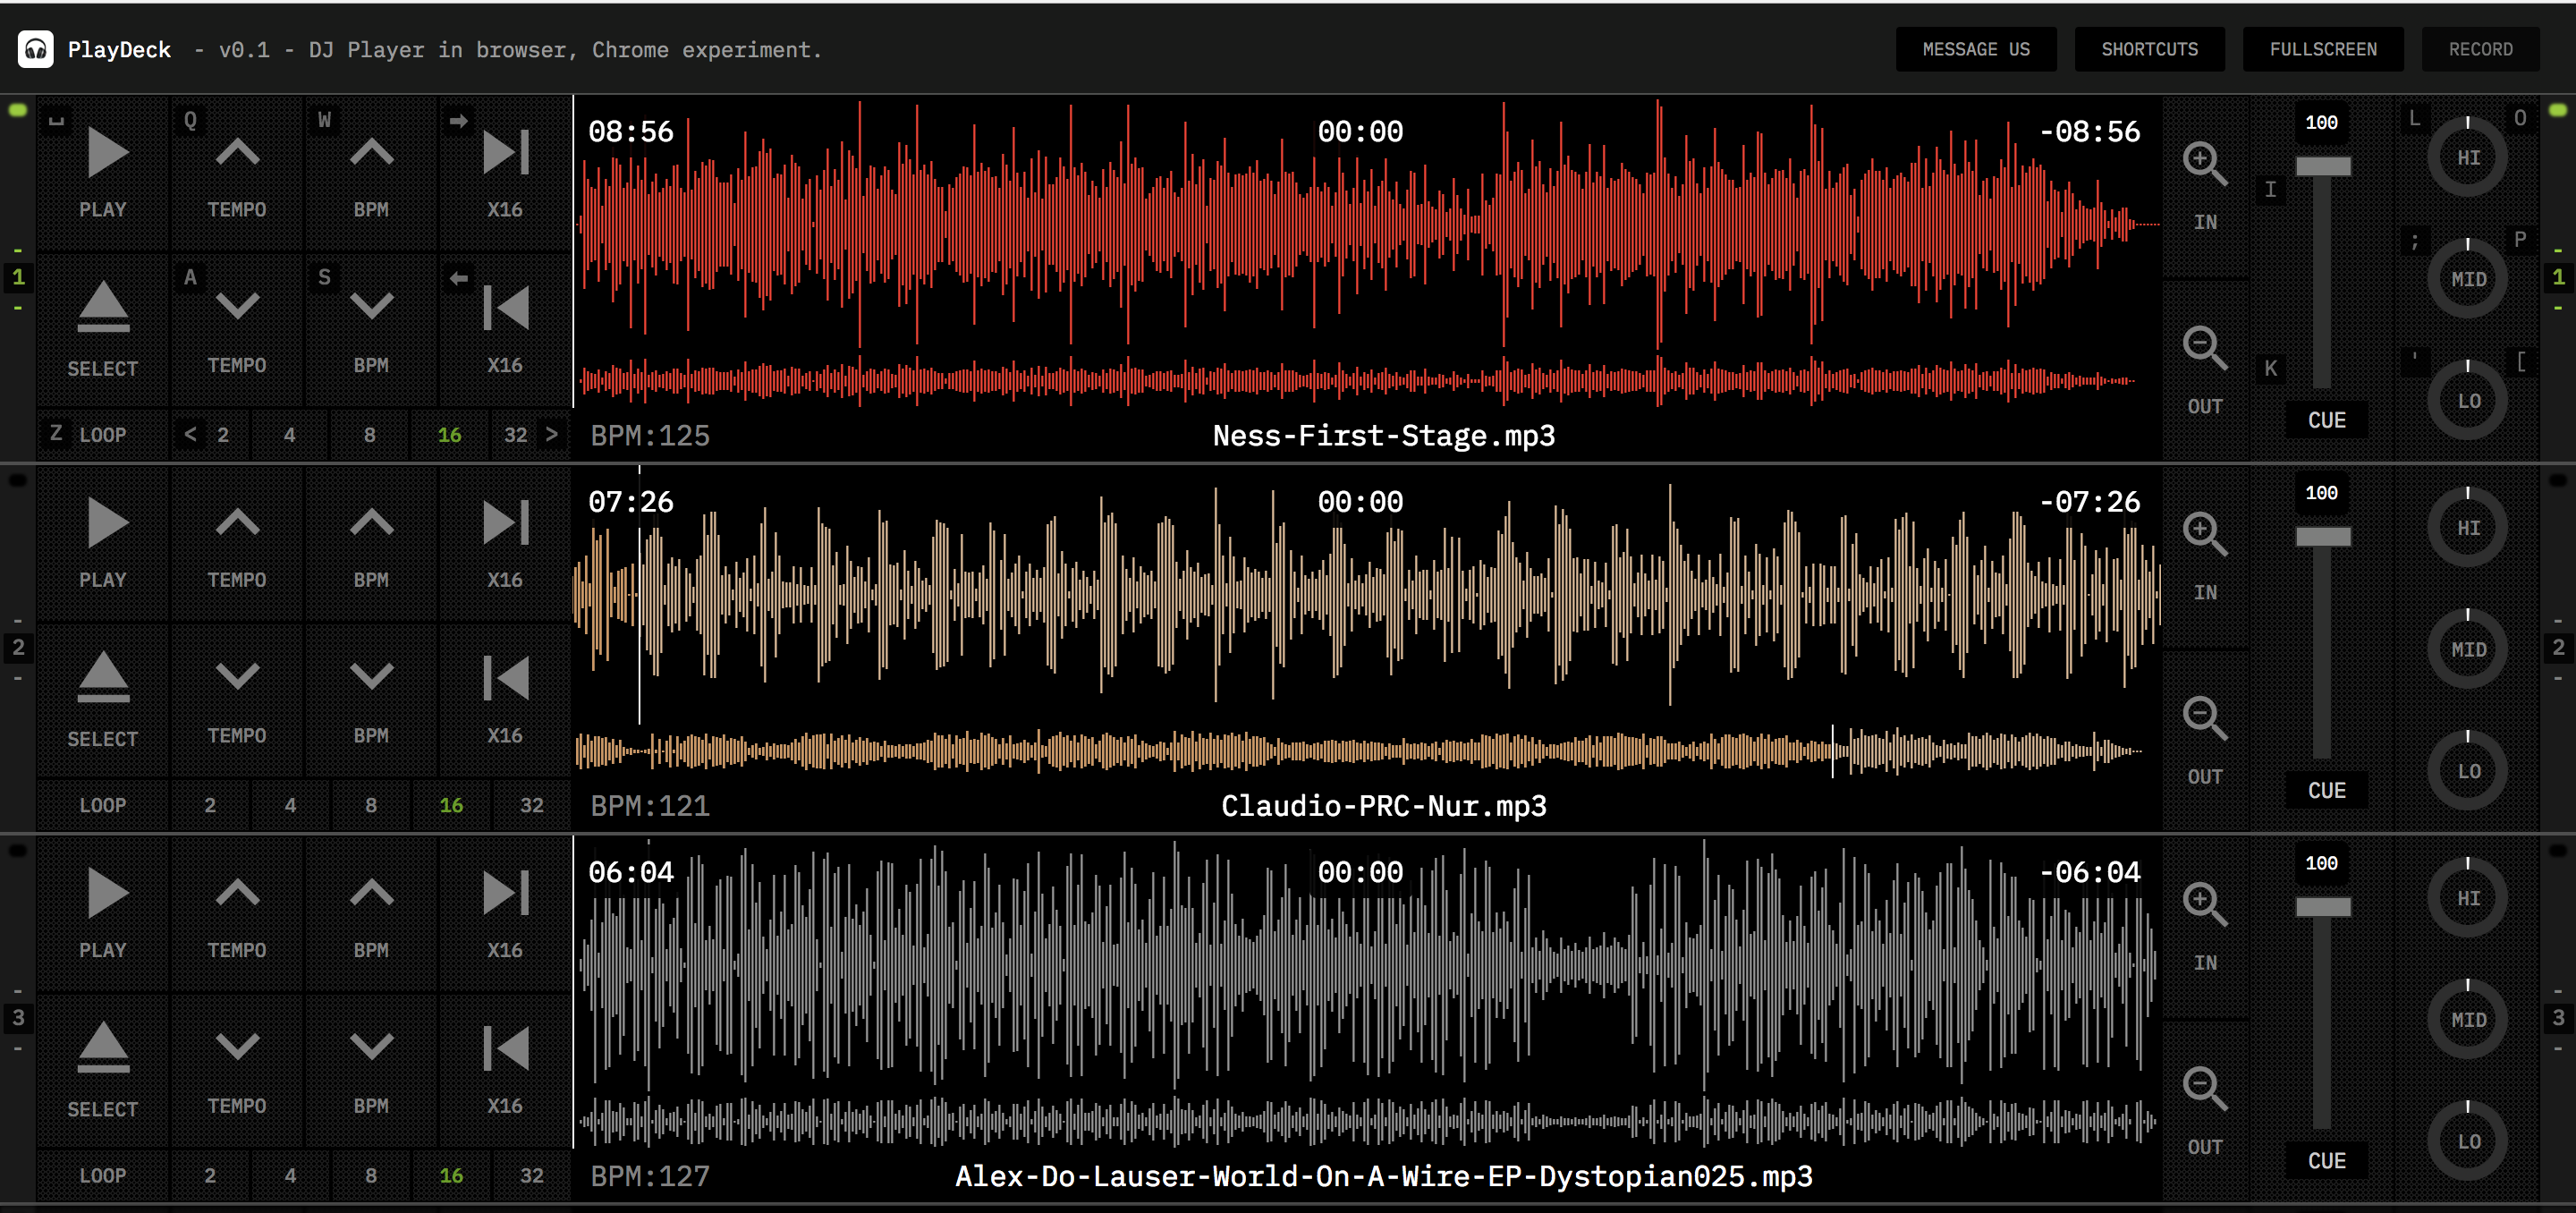This screenshot has height=1213, width=2576.
Task: Raise the tempo on deck 1 with the up chevron
Action: pos(237,154)
